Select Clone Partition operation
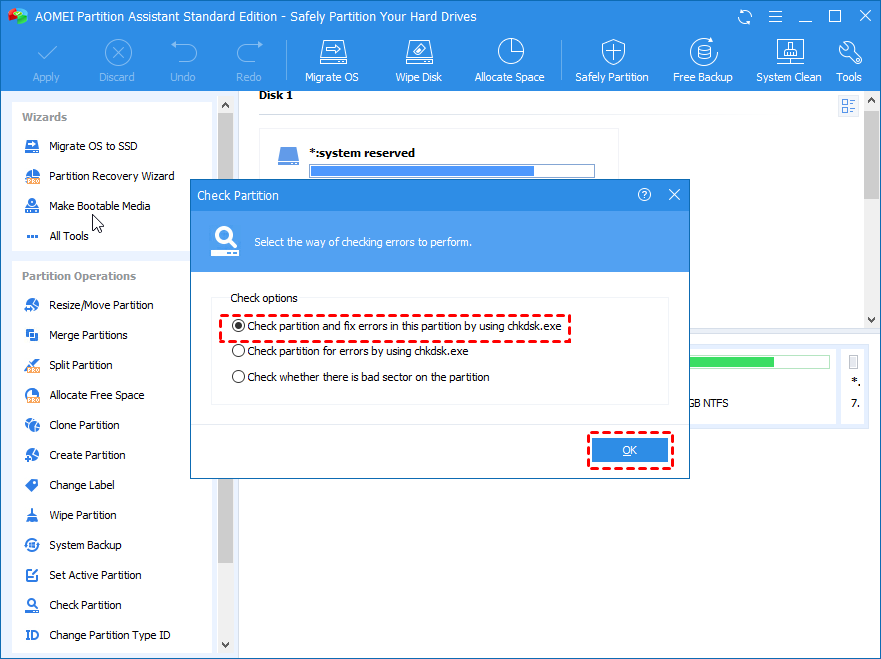Image resolution: width=881 pixels, height=659 pixels. [x=72, y=425]
